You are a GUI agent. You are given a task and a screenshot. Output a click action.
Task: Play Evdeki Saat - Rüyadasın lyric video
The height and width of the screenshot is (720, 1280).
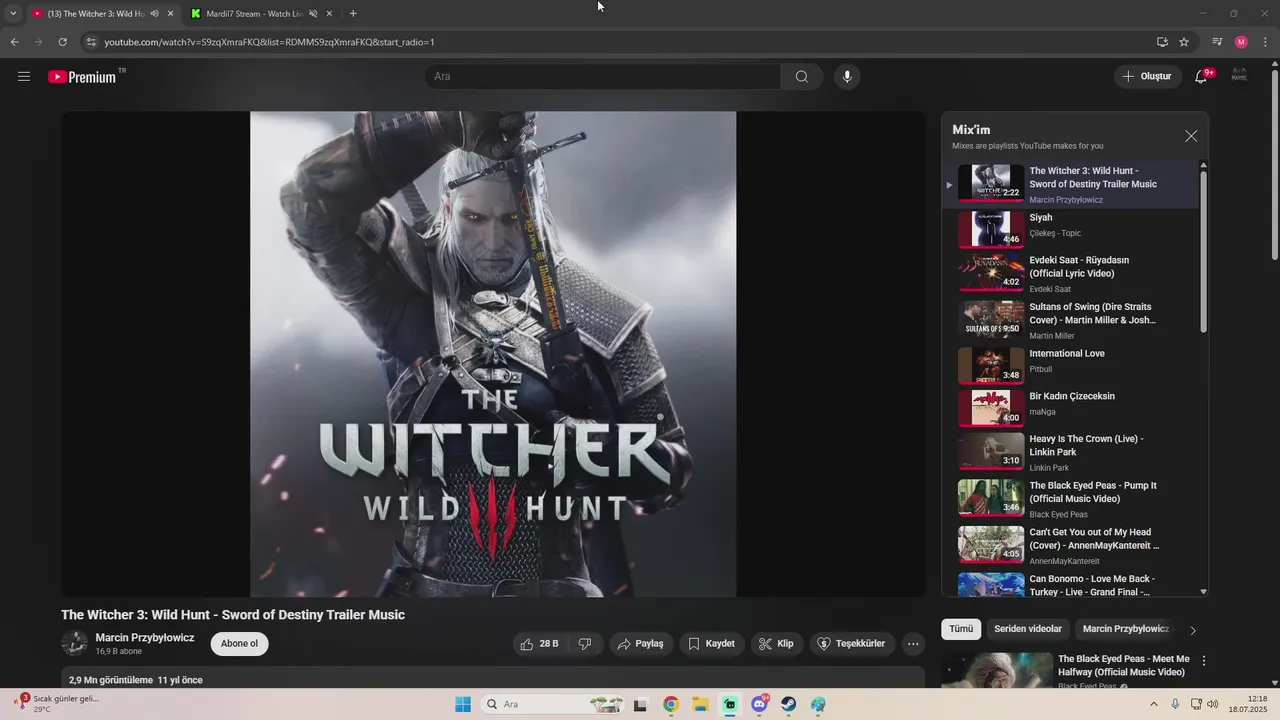click(x=1070, y=274)
